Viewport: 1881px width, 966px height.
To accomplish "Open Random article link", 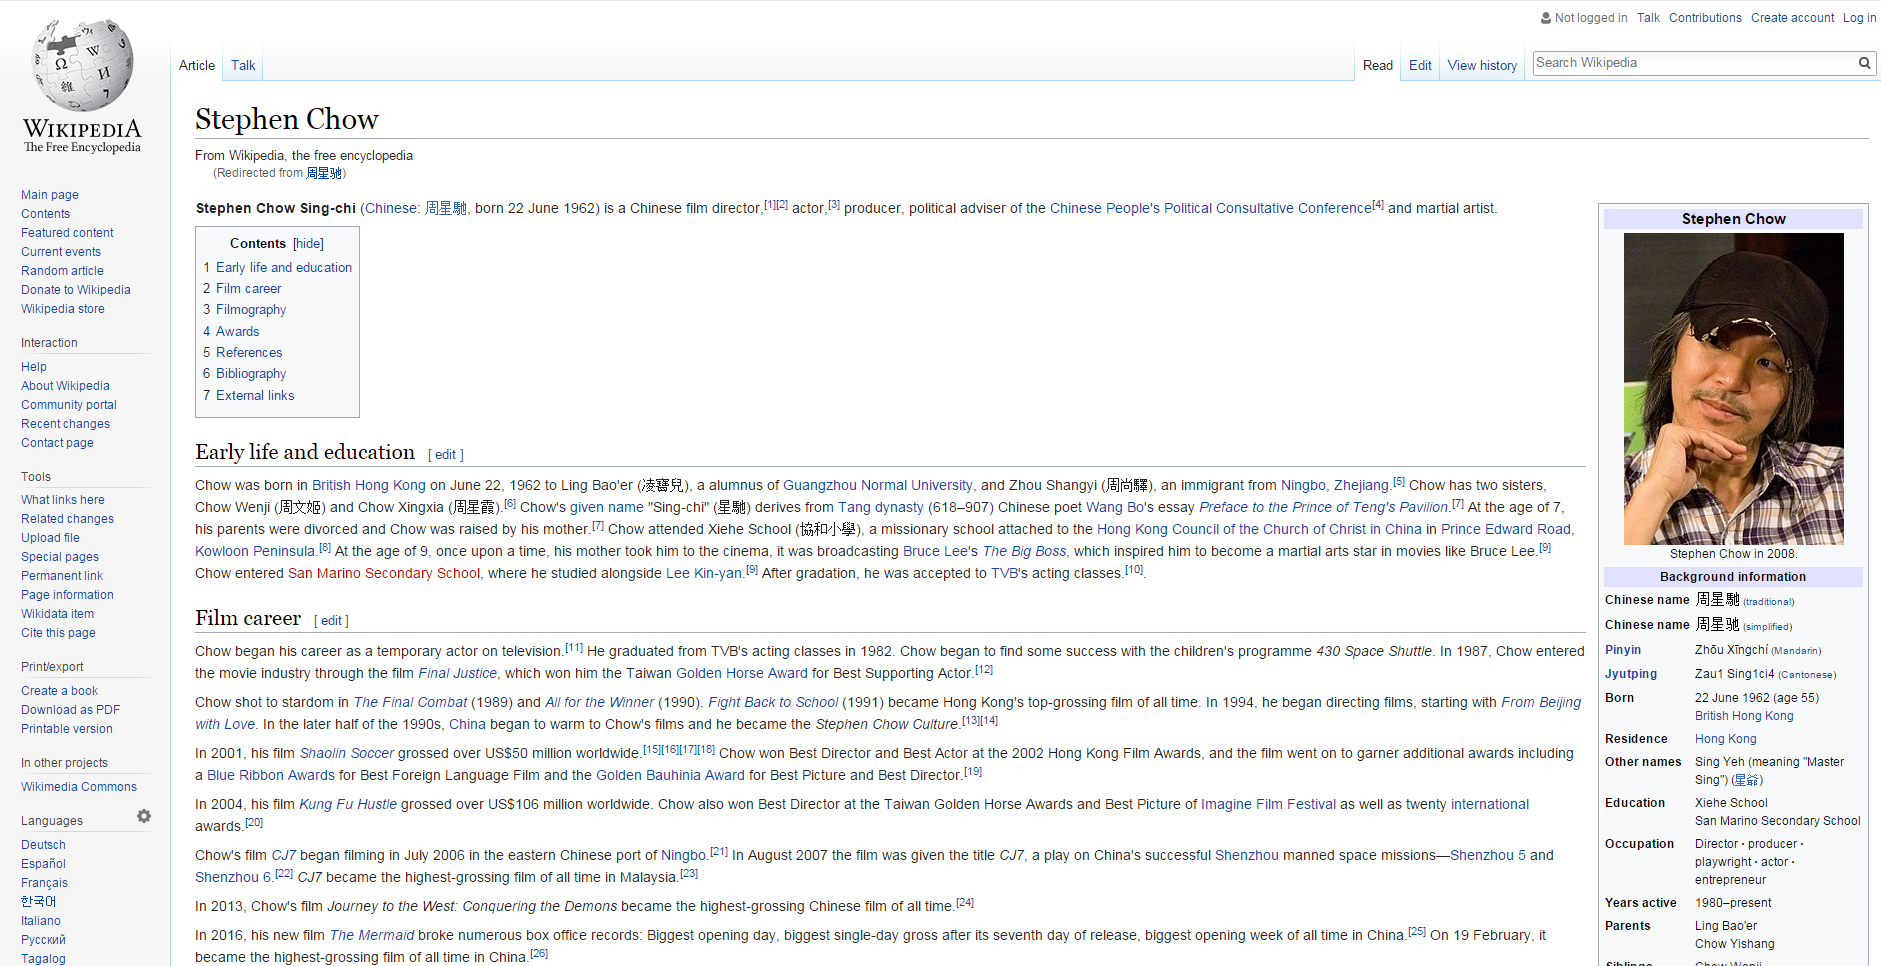I will [x=62, y=271].
